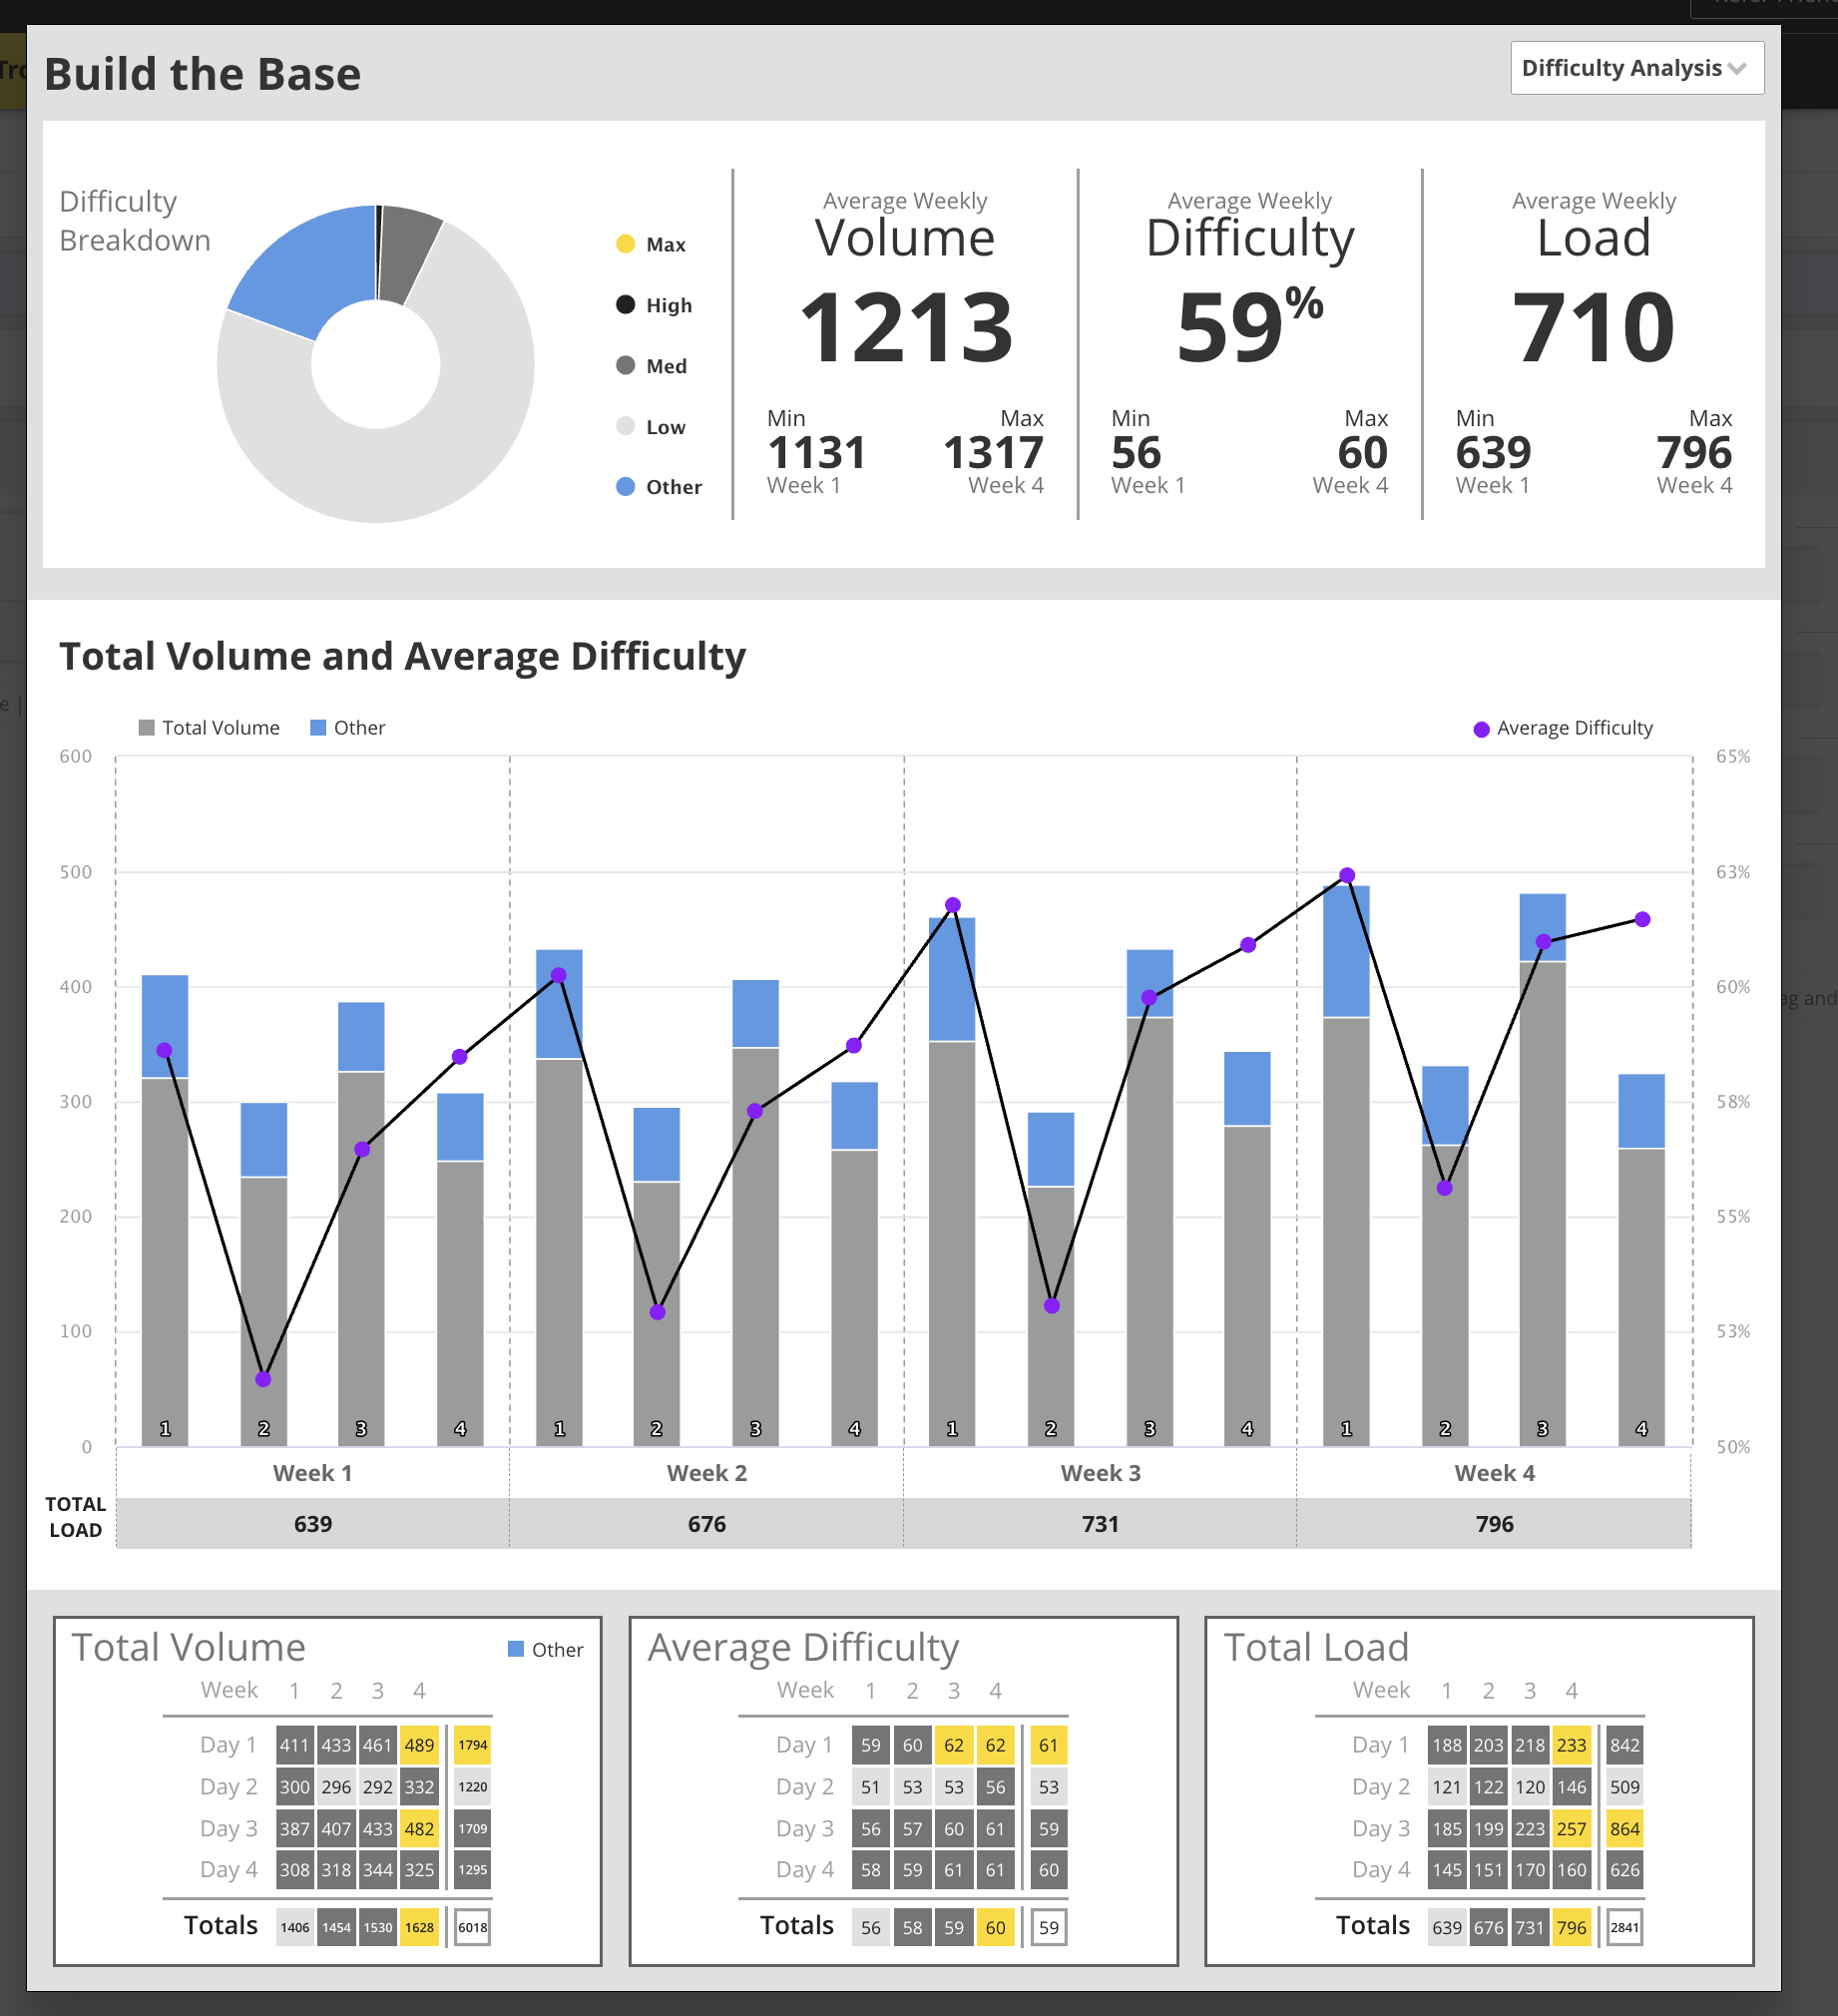The image size is (1838, 2016).
Task: Hide the Total Volume series via chart legend
Action: coord(209,728)
